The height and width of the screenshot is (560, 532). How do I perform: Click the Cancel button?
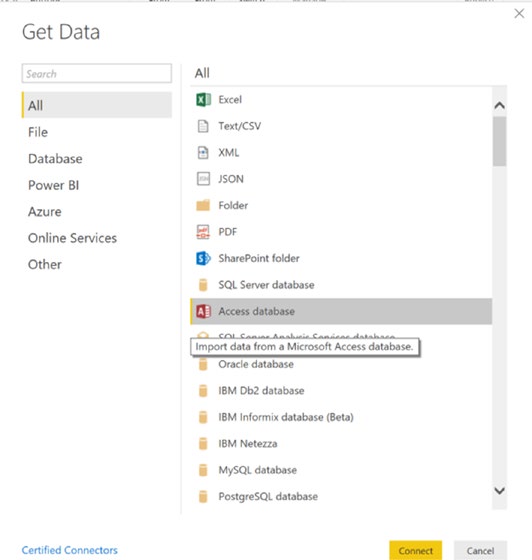click(x=480, y=551)
